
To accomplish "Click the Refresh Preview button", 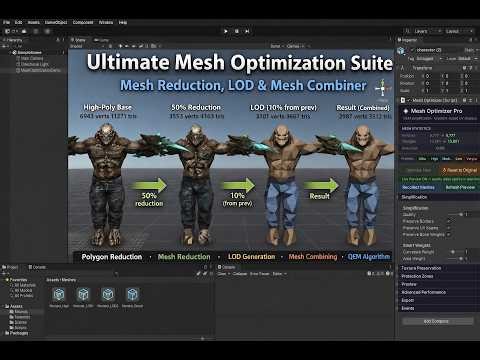I will (460, 187).
